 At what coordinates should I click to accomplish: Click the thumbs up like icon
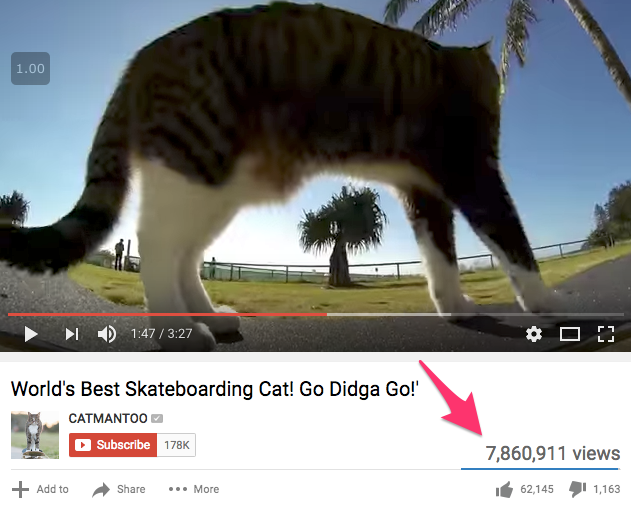tap(504, 489)
